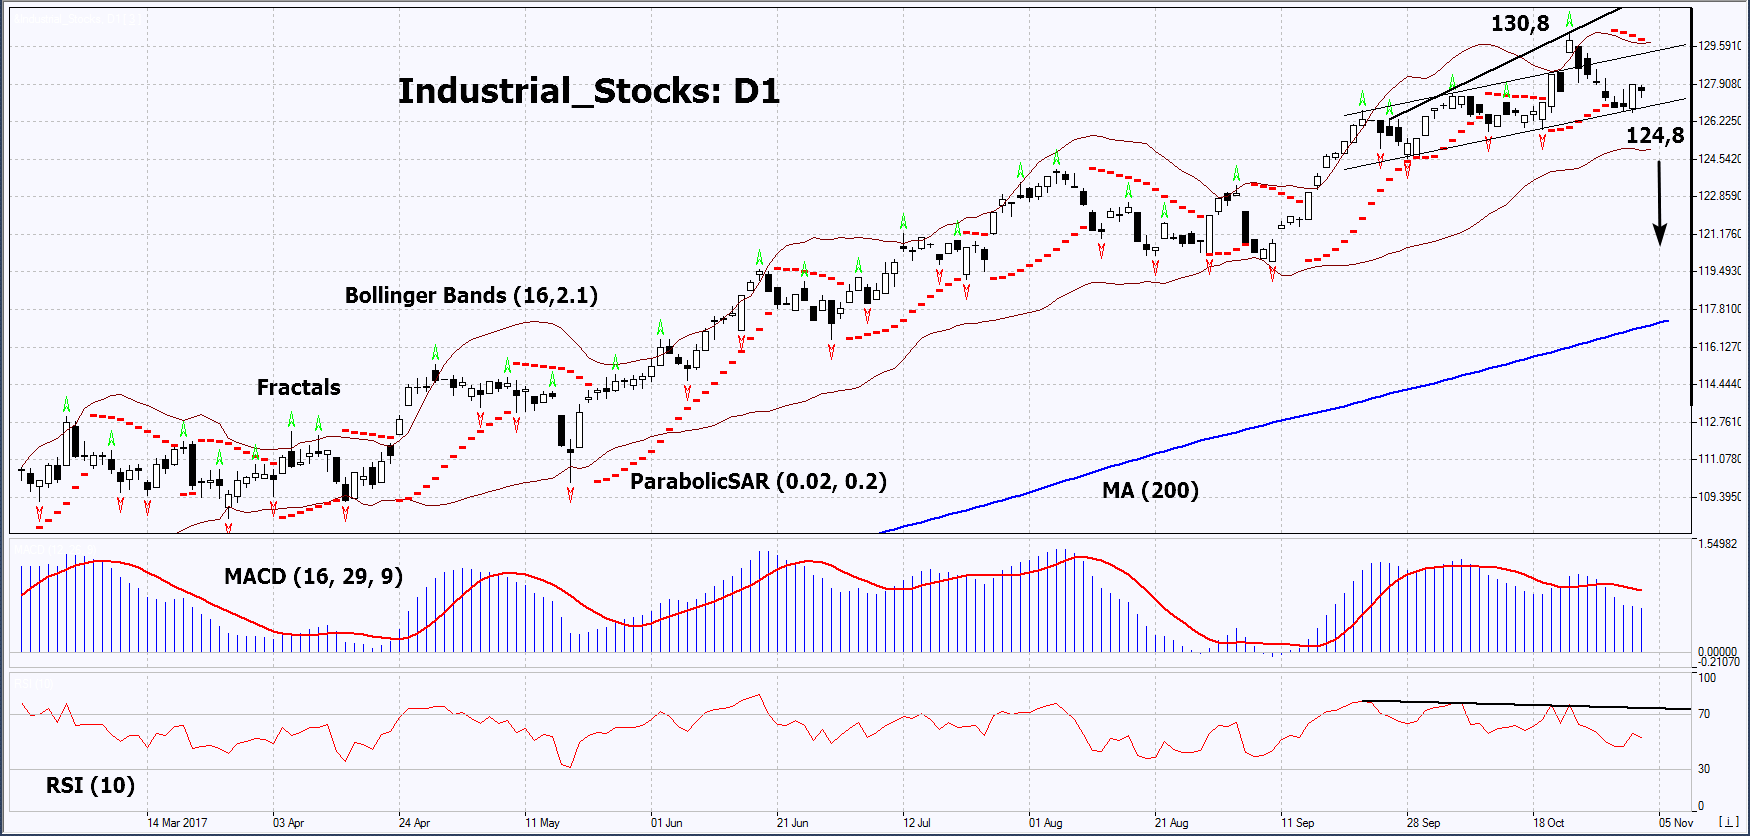Click the 21 Aug date label

point(1171,823)
